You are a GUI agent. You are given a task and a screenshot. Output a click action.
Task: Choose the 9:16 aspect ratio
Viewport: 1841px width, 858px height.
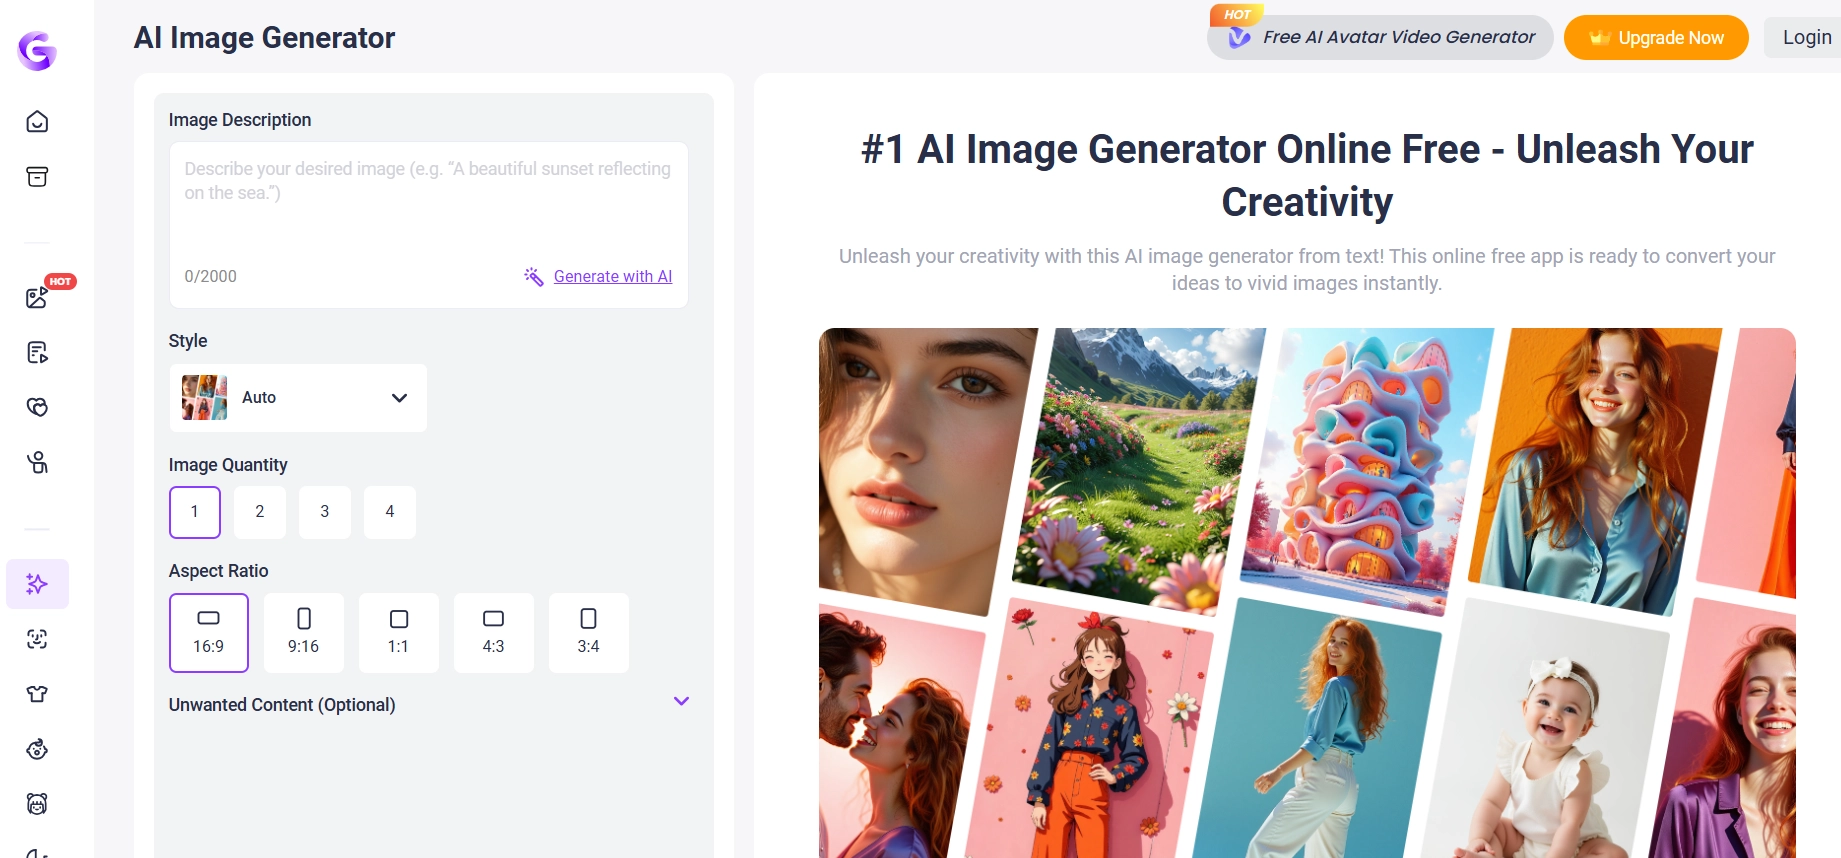coord(304,632)
